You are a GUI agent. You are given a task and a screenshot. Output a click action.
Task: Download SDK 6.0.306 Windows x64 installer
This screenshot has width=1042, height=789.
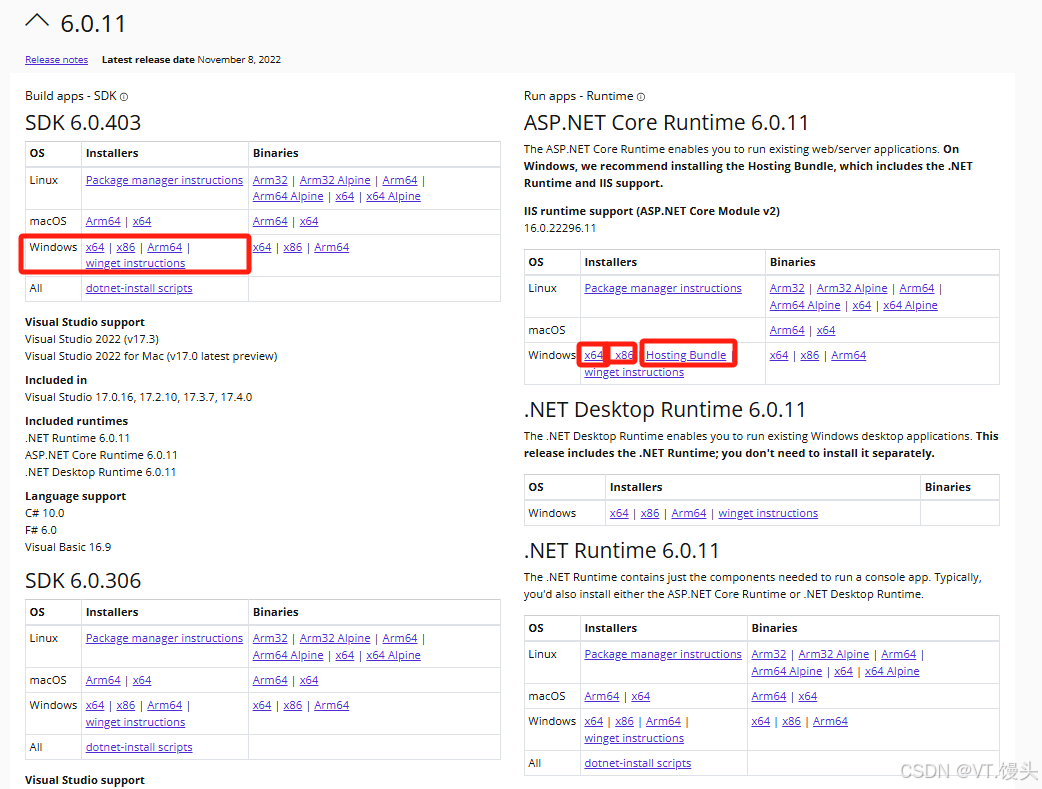click(x=95, y=705)
